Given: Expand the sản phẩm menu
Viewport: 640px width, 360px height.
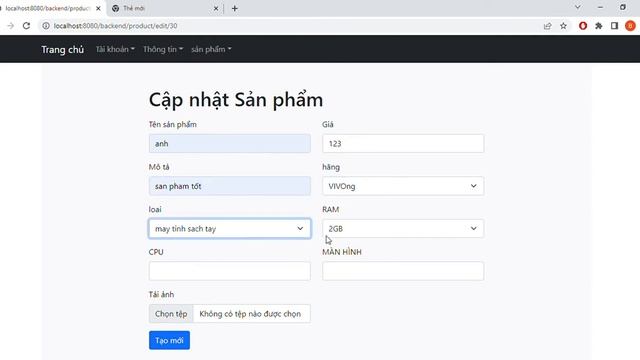Looking at the screenshot, I should pos(211,49).
